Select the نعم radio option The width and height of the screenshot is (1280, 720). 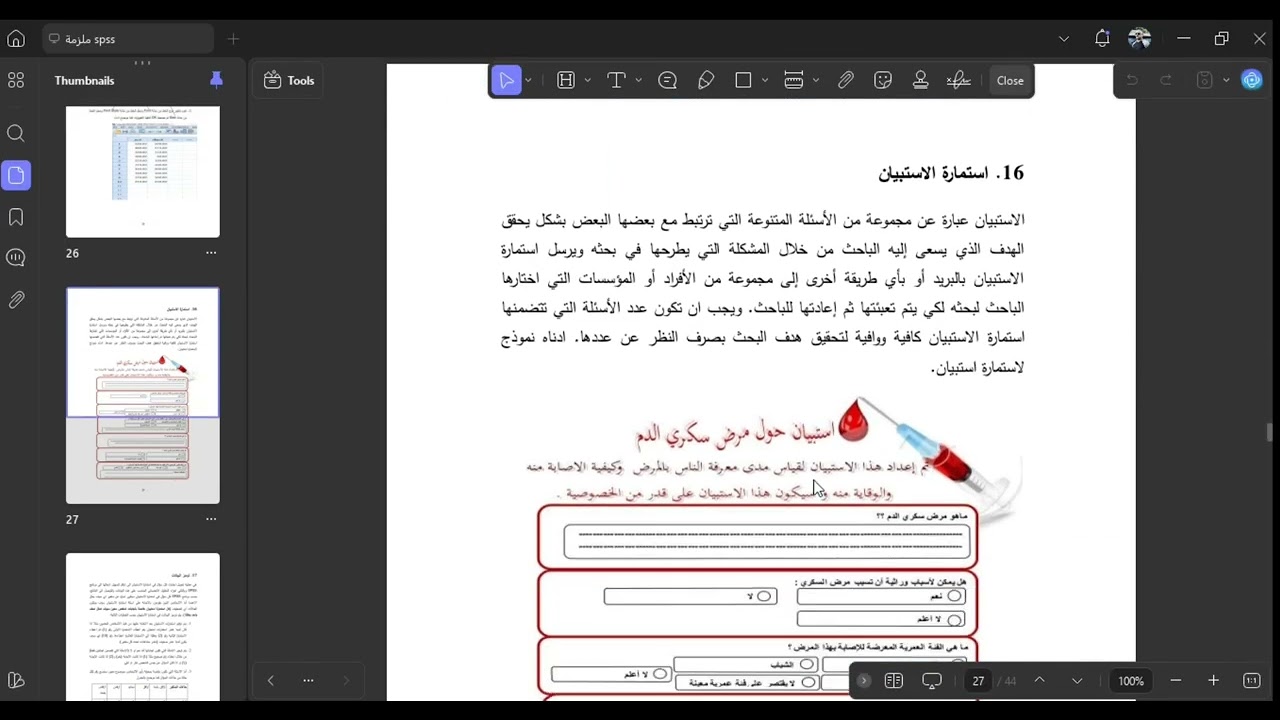tap(955, 596)
